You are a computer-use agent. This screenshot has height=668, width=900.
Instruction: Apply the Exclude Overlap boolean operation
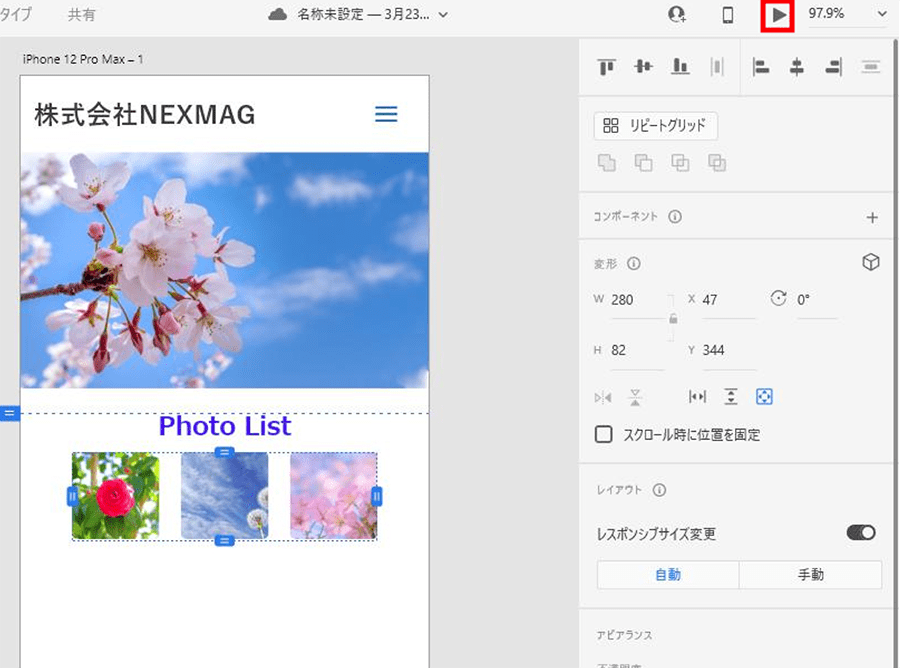tap(717, 163)
